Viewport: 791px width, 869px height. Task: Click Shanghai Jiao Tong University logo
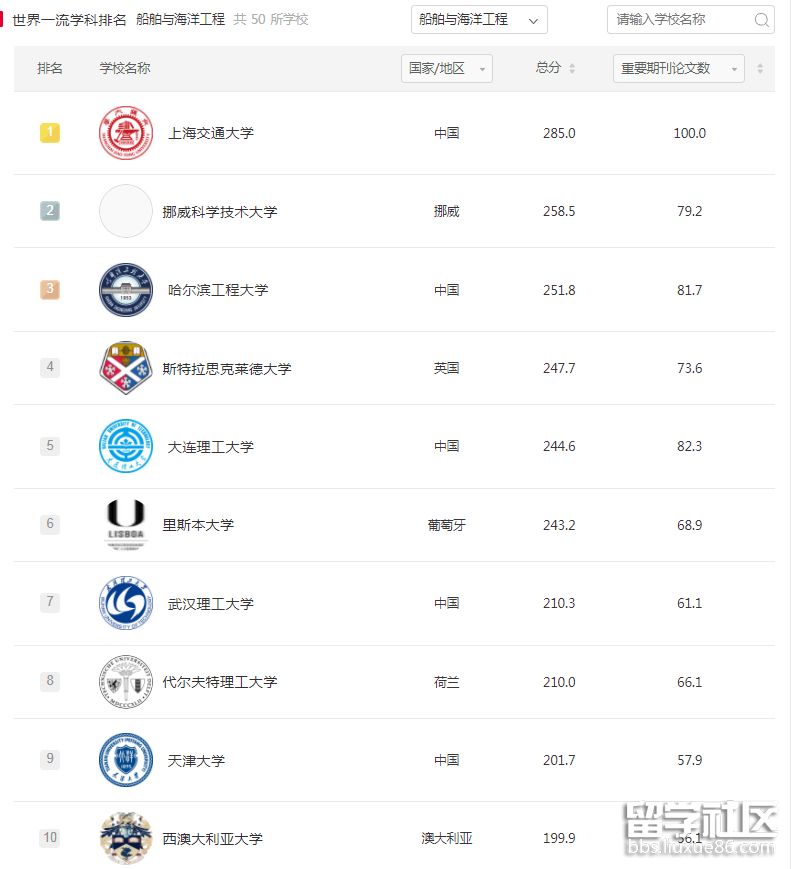point(126,133)
